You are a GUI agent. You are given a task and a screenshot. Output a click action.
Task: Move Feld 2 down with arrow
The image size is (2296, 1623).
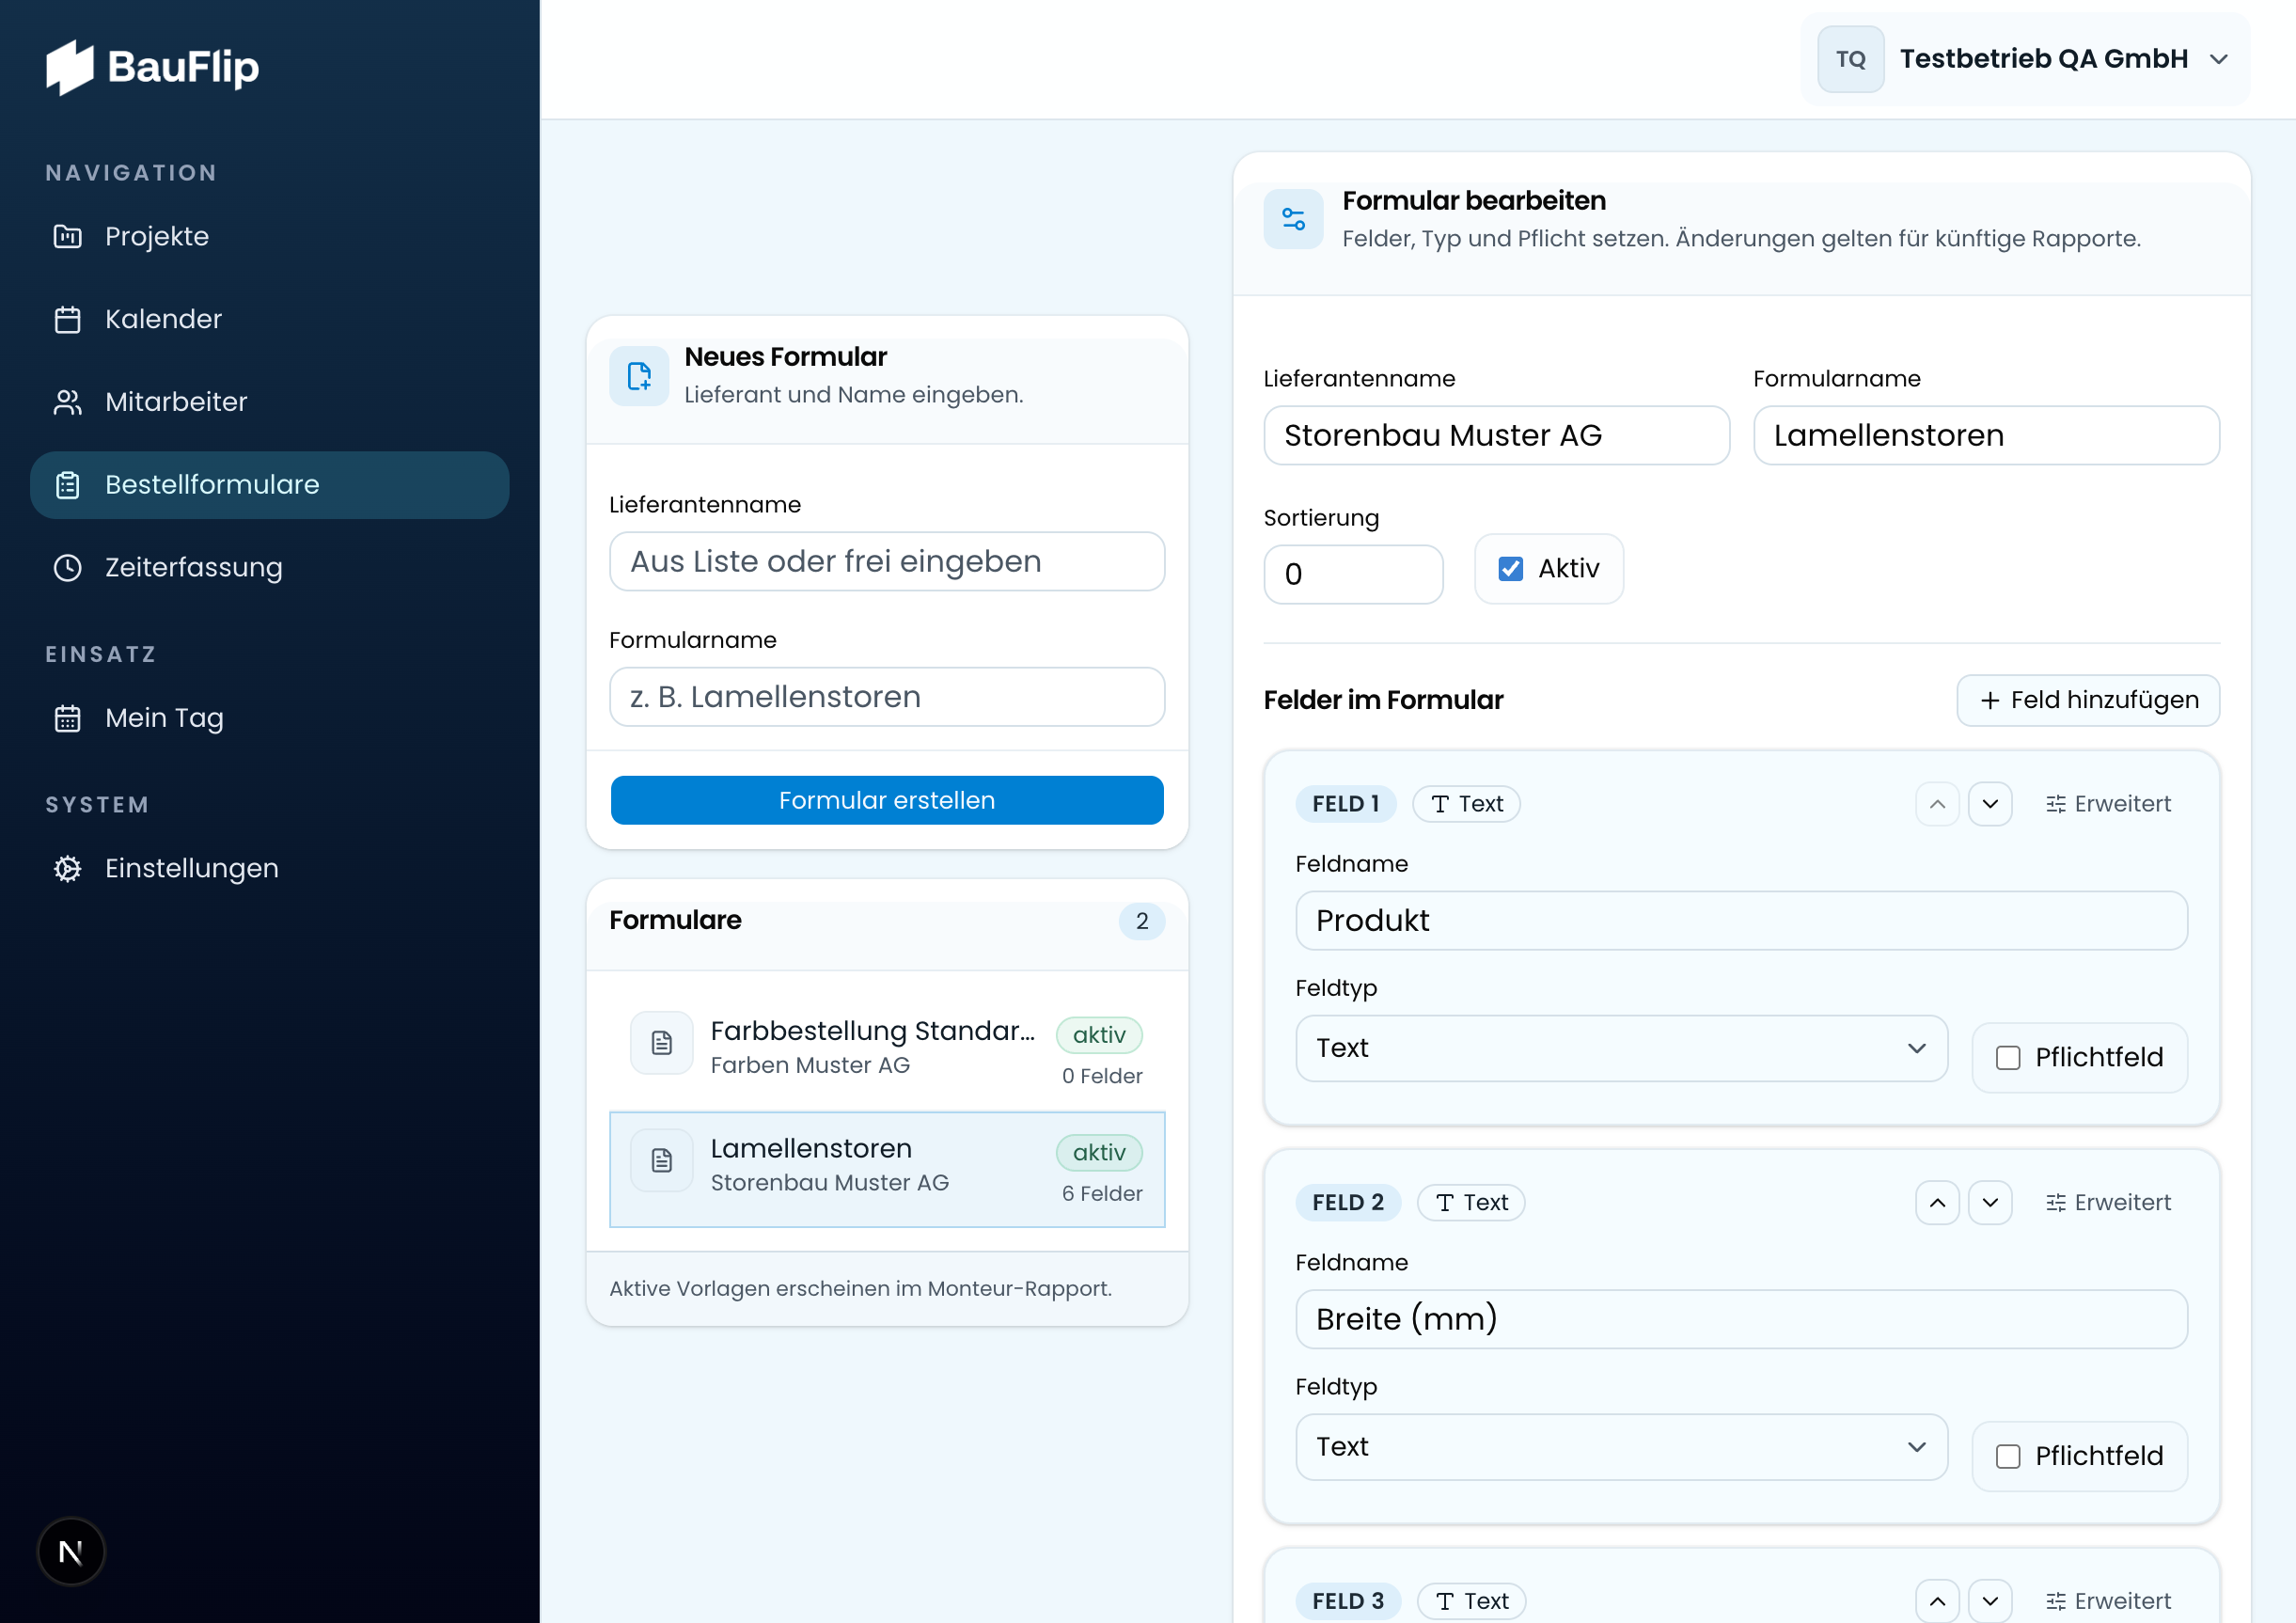point(1990,1202)
